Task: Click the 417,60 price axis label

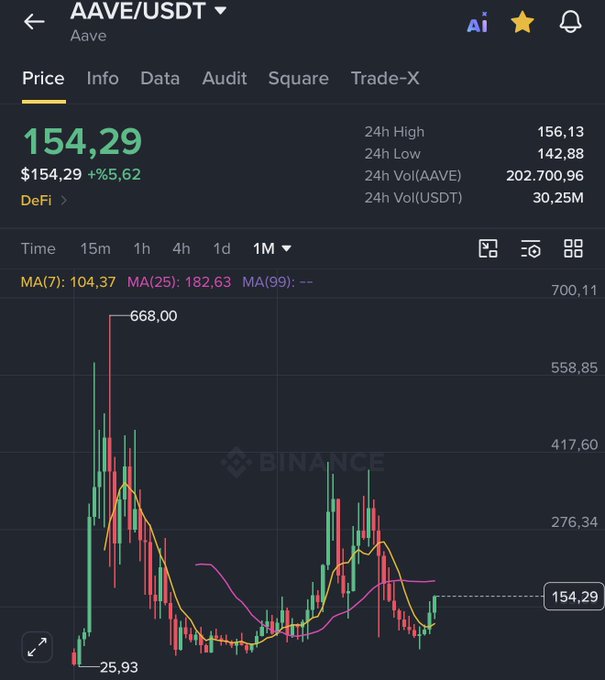Action: (574, 445)
